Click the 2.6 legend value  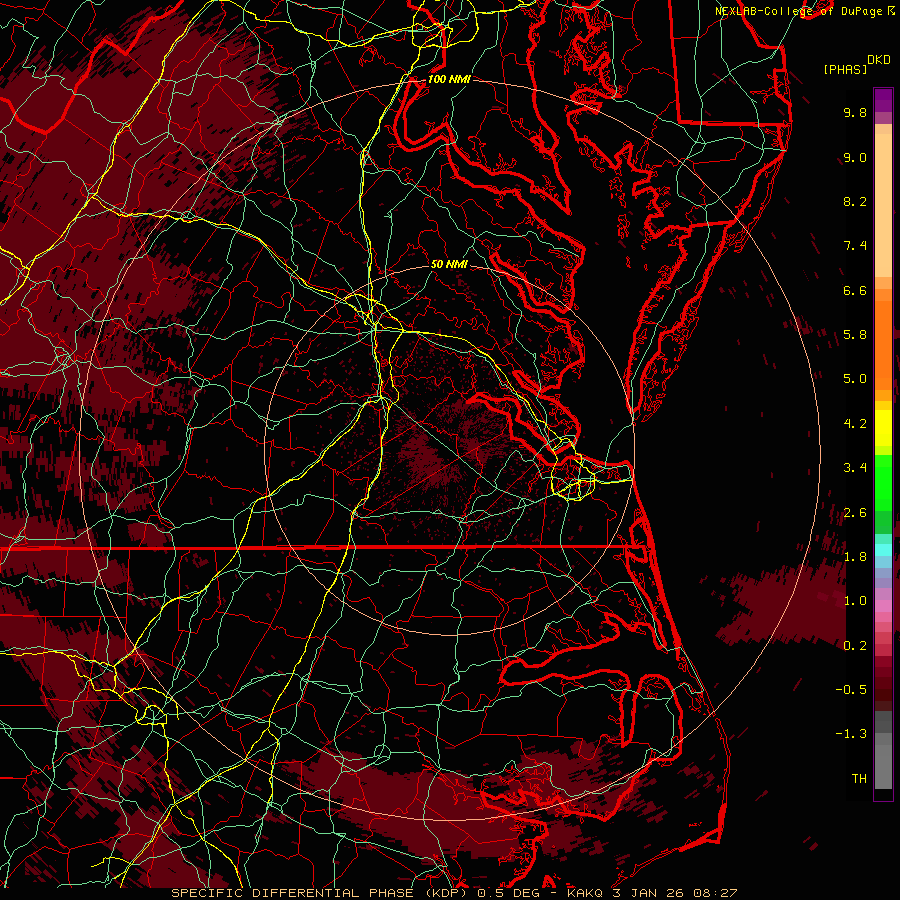pyautogui.click(x=855, y=513)
